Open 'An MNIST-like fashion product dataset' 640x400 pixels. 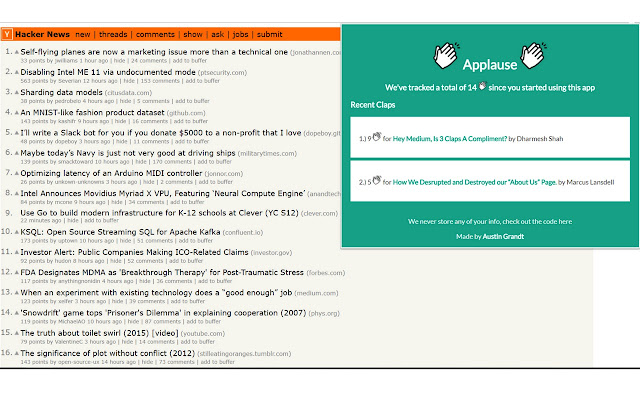(92, 112)
